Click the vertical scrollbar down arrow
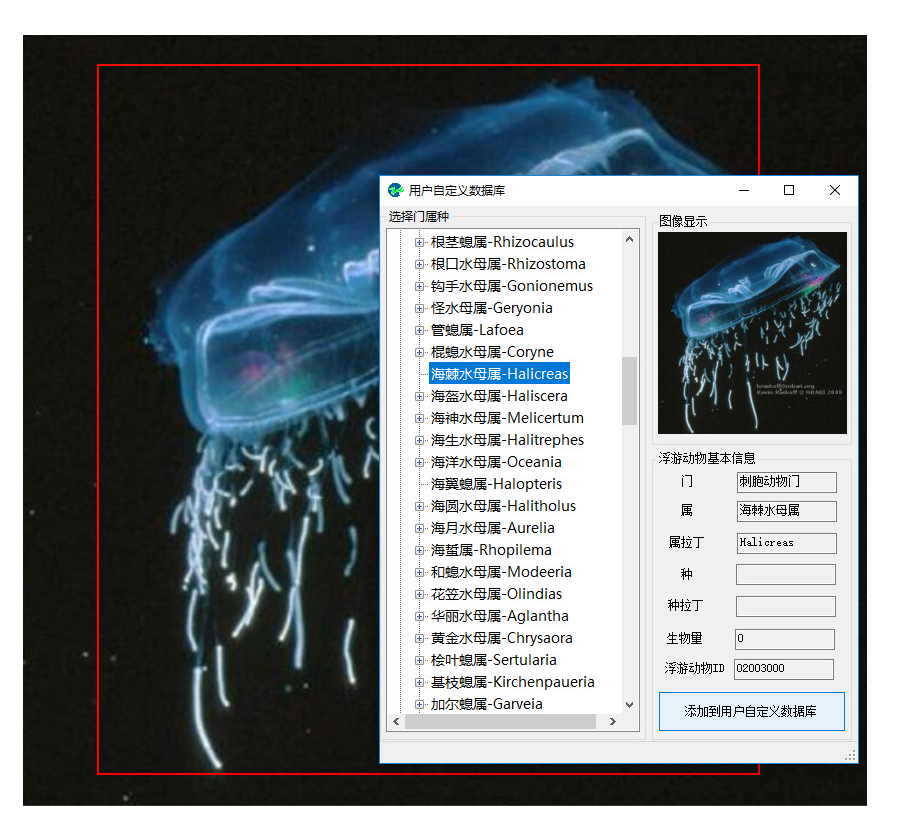913x831 pixels. click(x=629, y=704)
